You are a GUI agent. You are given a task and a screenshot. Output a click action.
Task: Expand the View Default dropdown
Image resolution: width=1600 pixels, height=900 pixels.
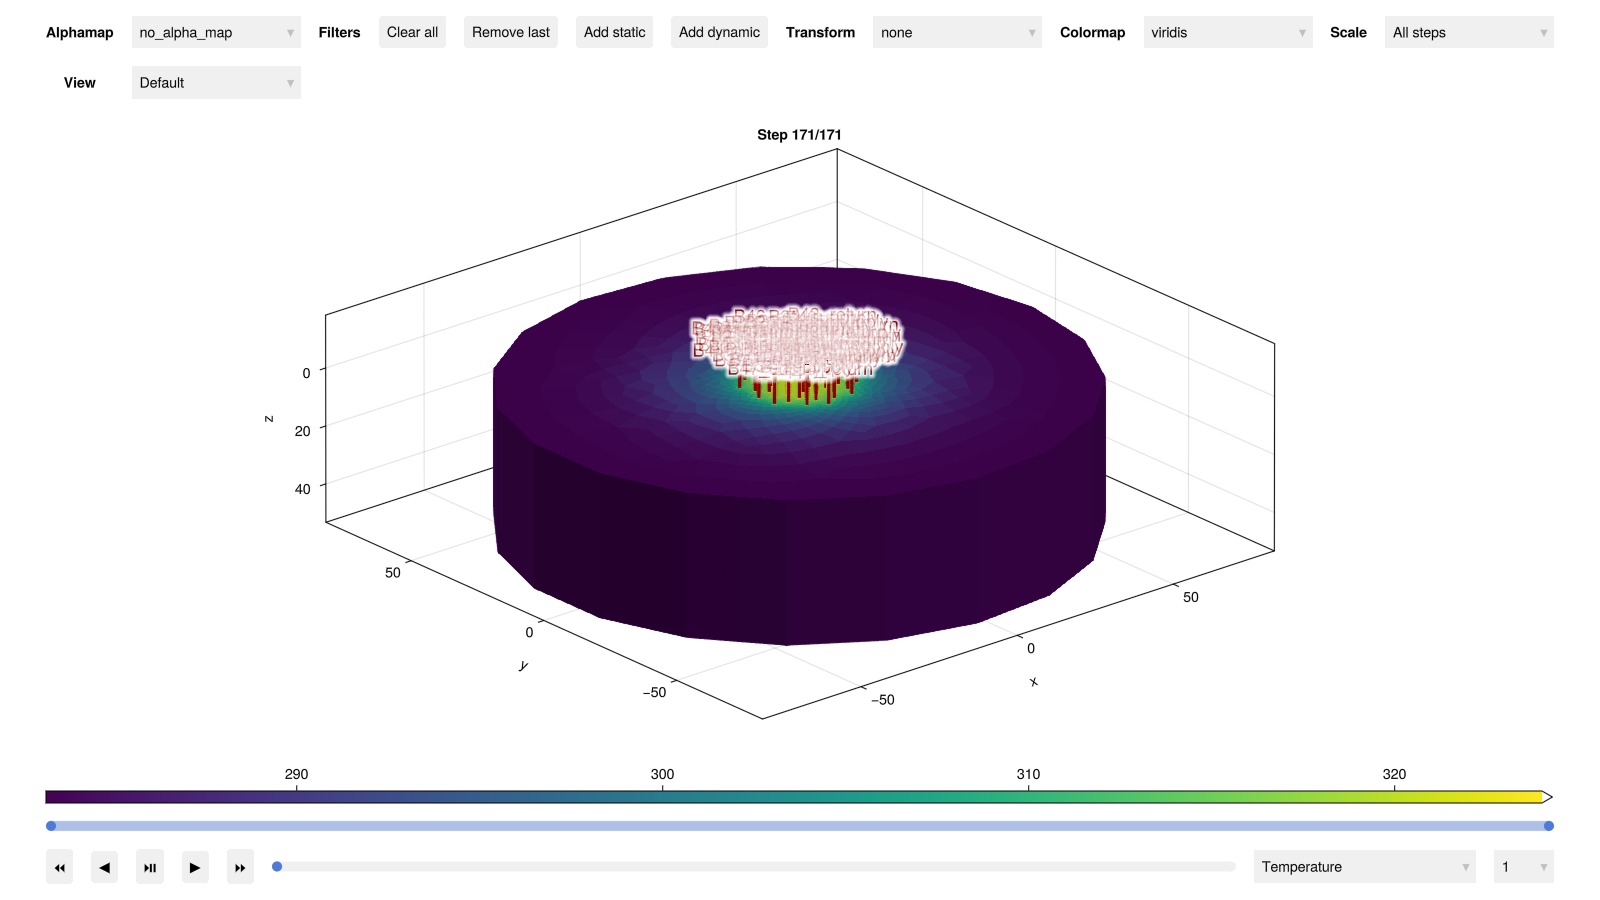[x=216, y=83]
